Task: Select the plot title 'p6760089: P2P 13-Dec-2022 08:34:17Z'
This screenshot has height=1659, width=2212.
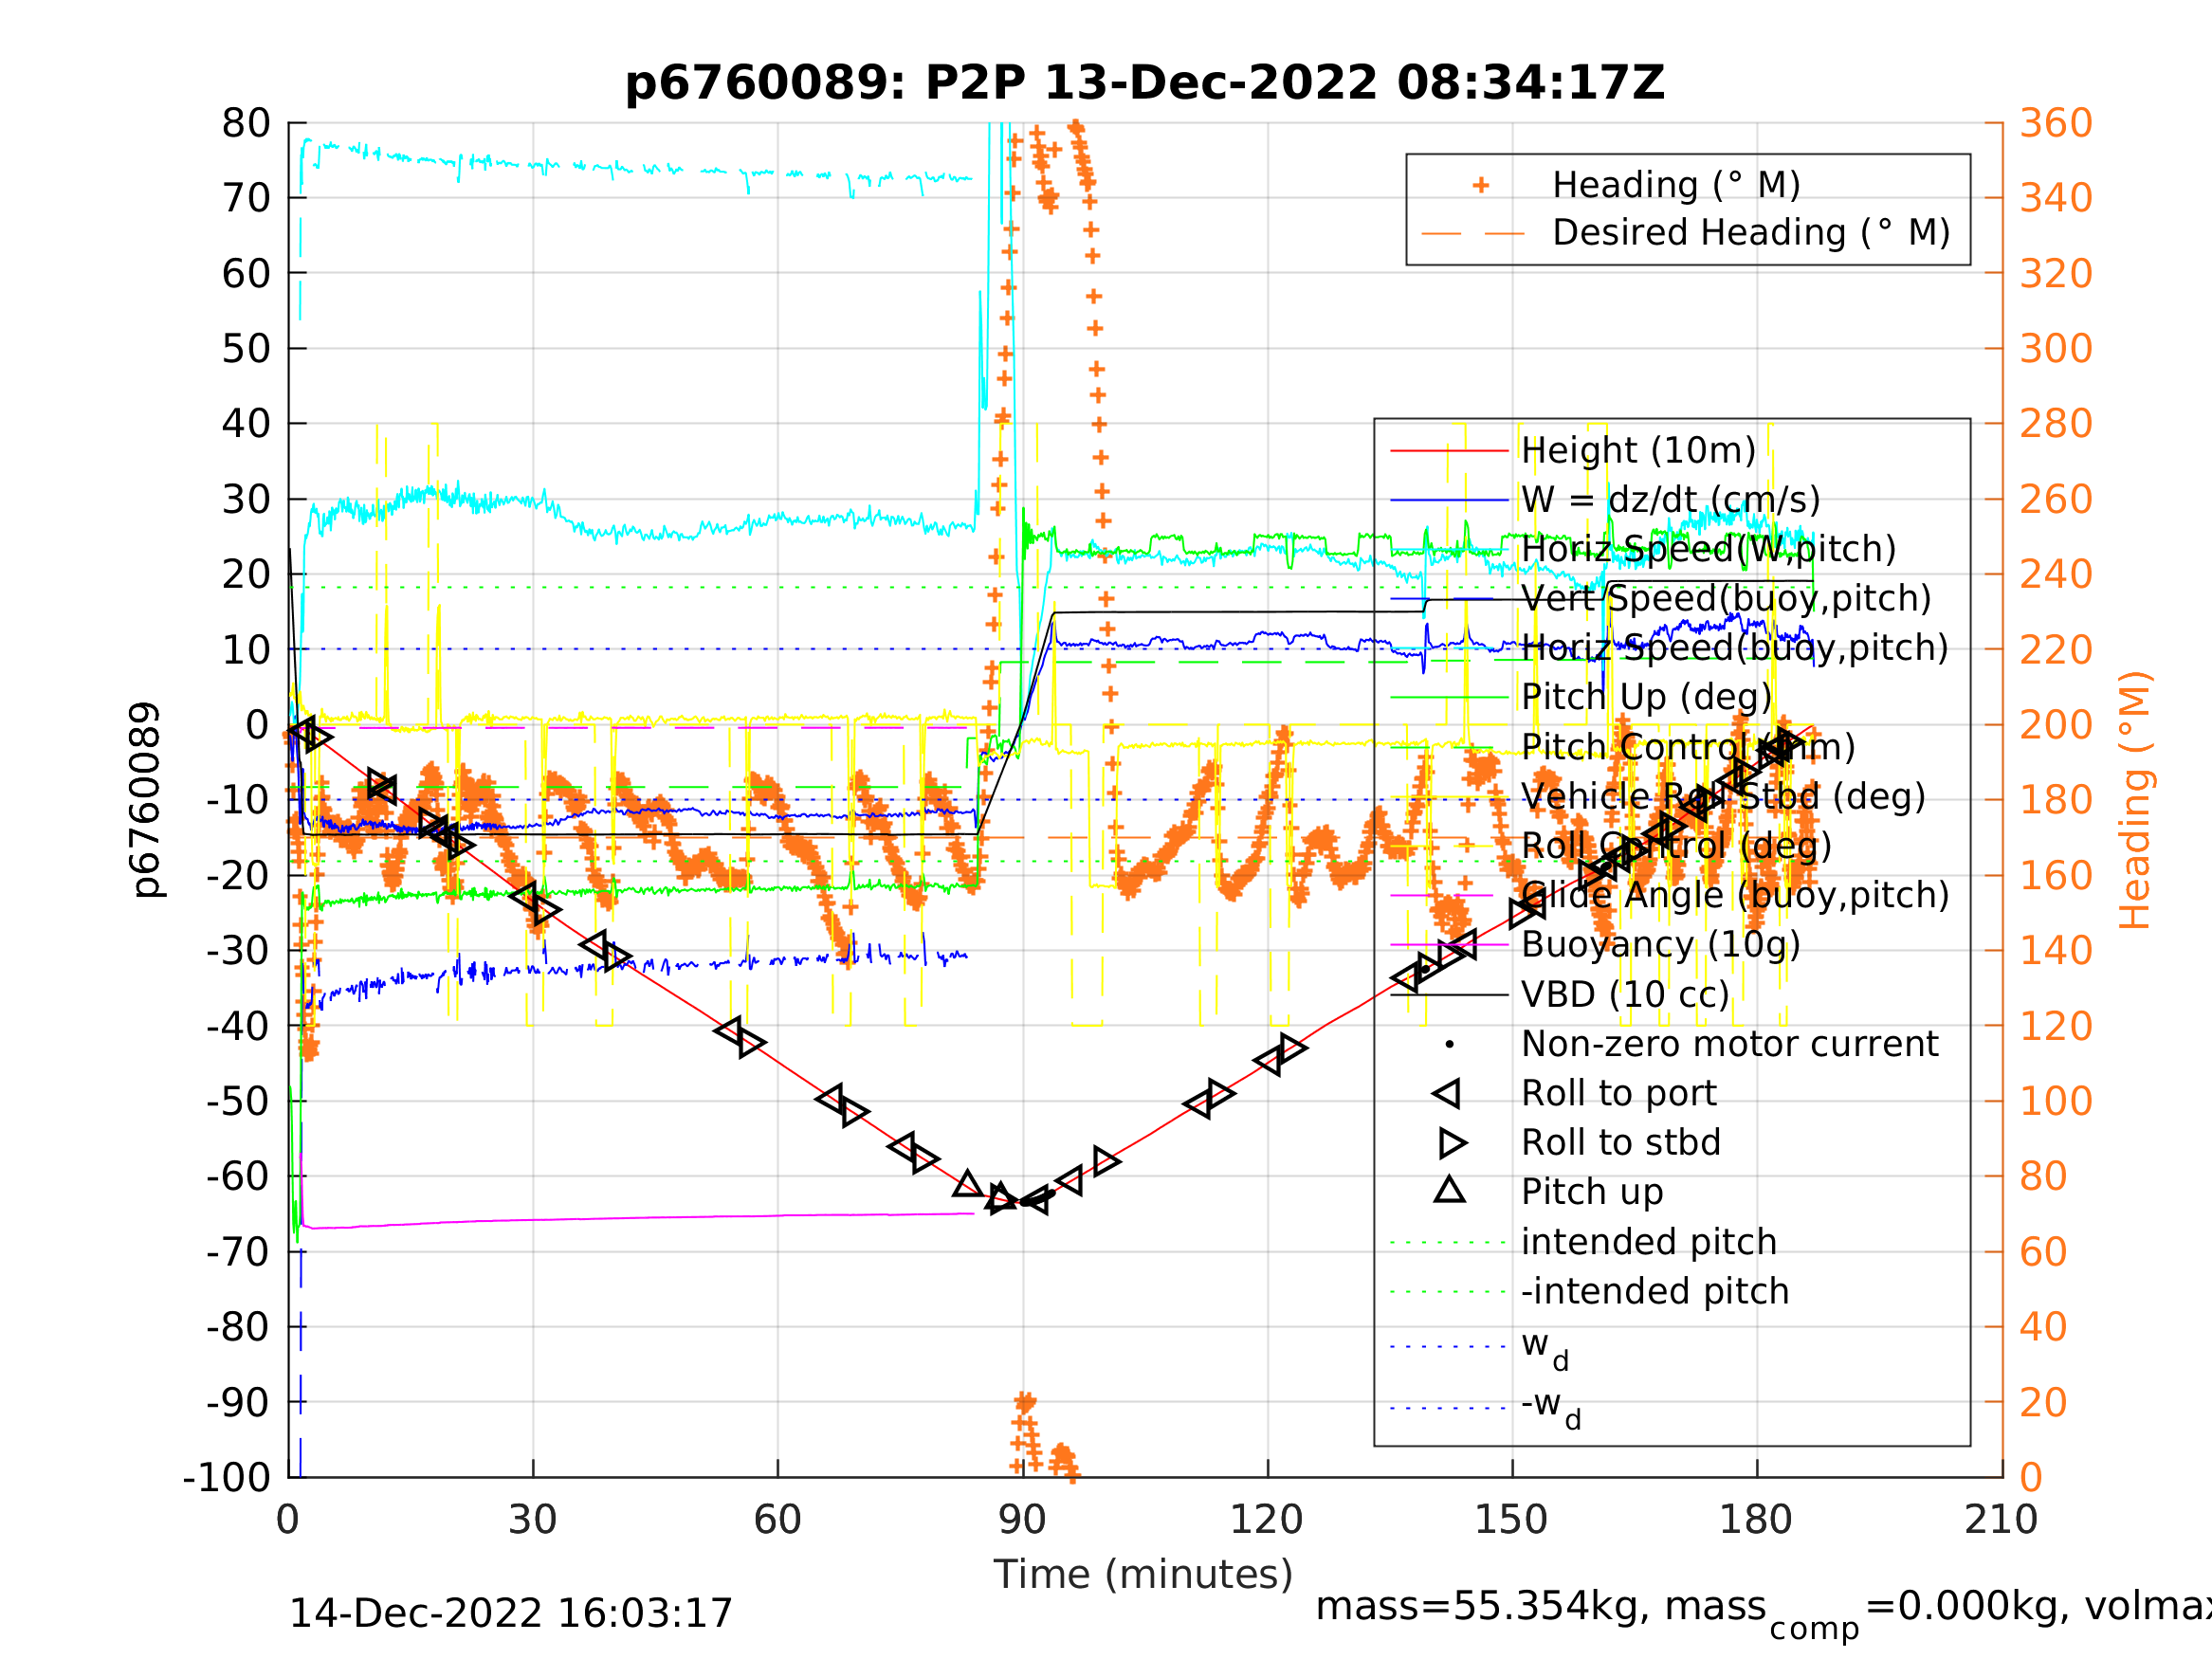Action: click(x=1145, y=83)
